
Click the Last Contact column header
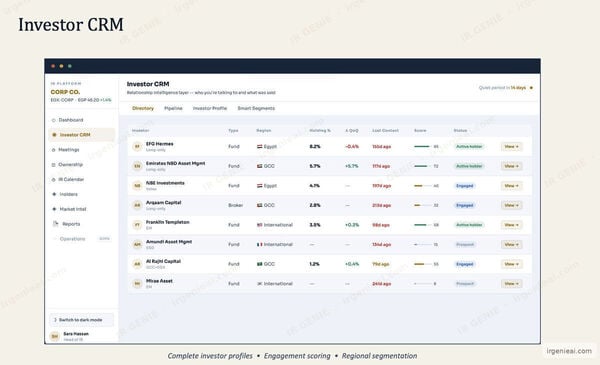tap(385, 130)
